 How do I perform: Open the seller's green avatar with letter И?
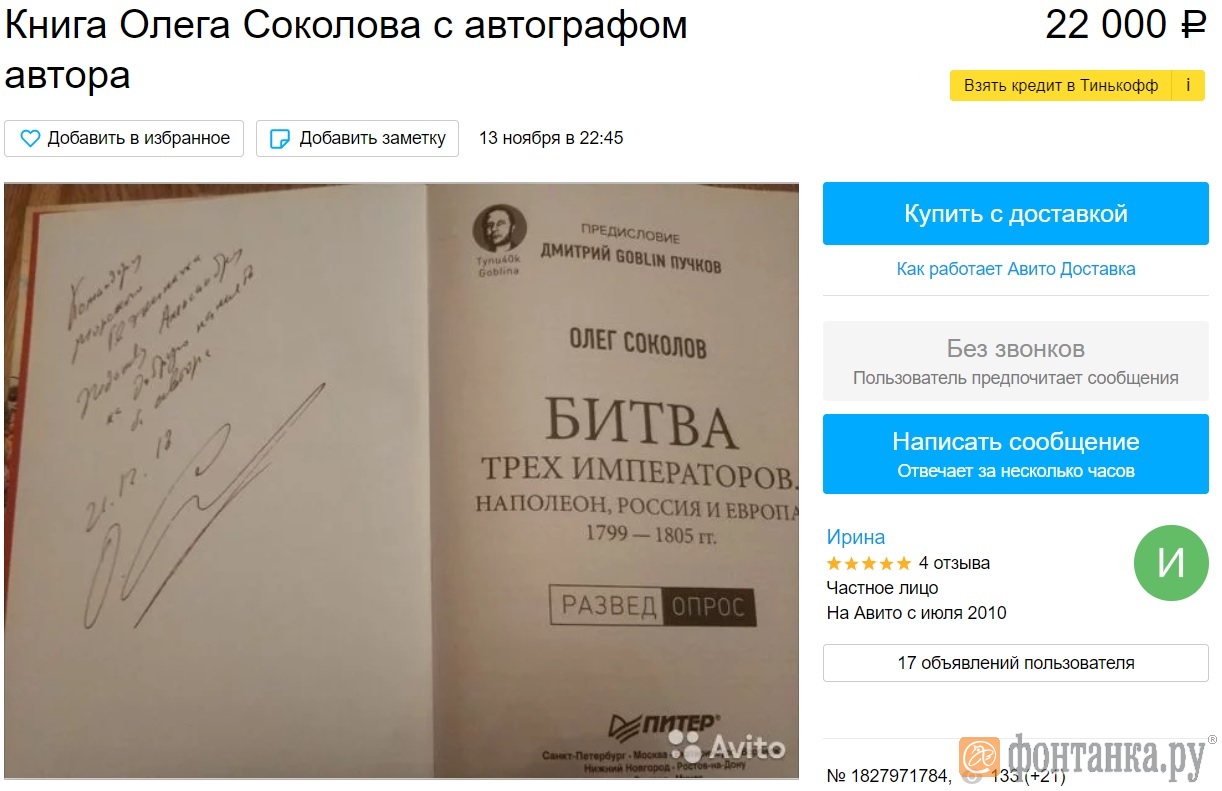(x=1171, y=563)
